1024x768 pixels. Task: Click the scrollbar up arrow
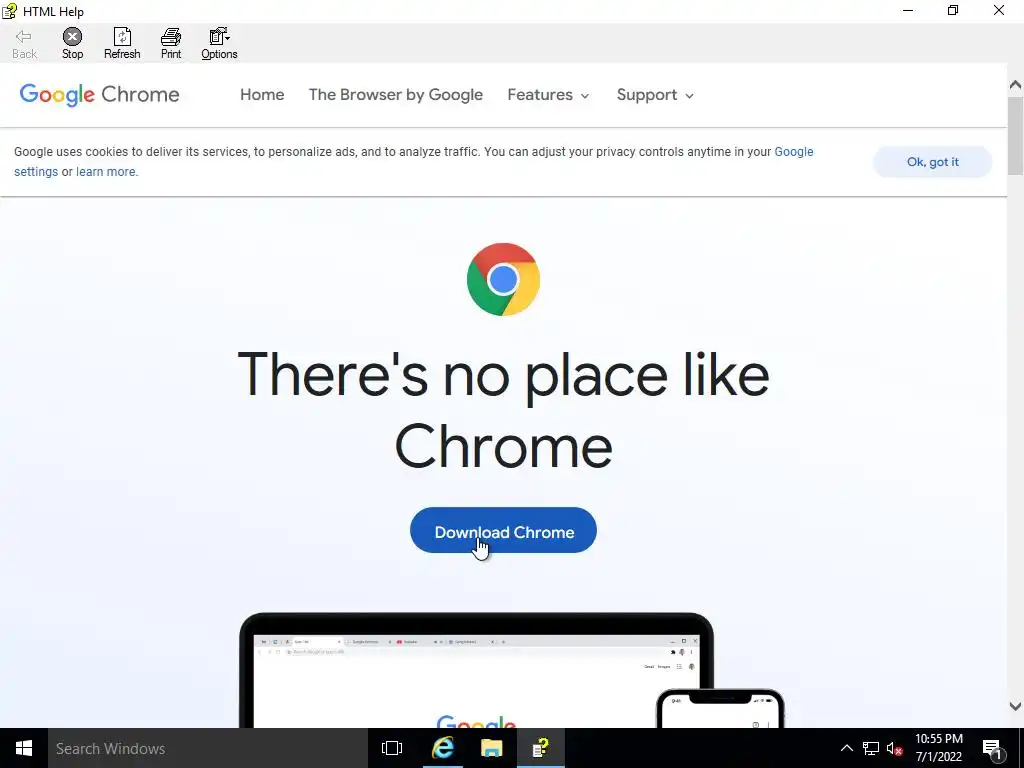click(x=1015, y=84)
